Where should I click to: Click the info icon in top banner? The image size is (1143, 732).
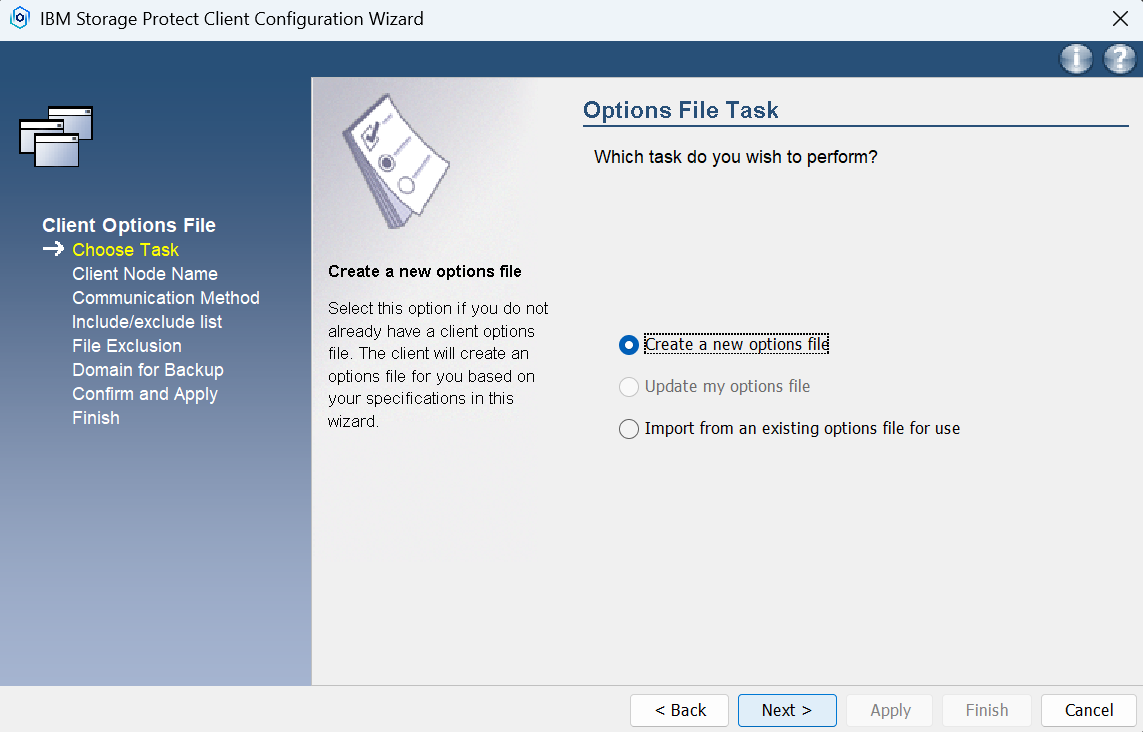coord(1076,60)
